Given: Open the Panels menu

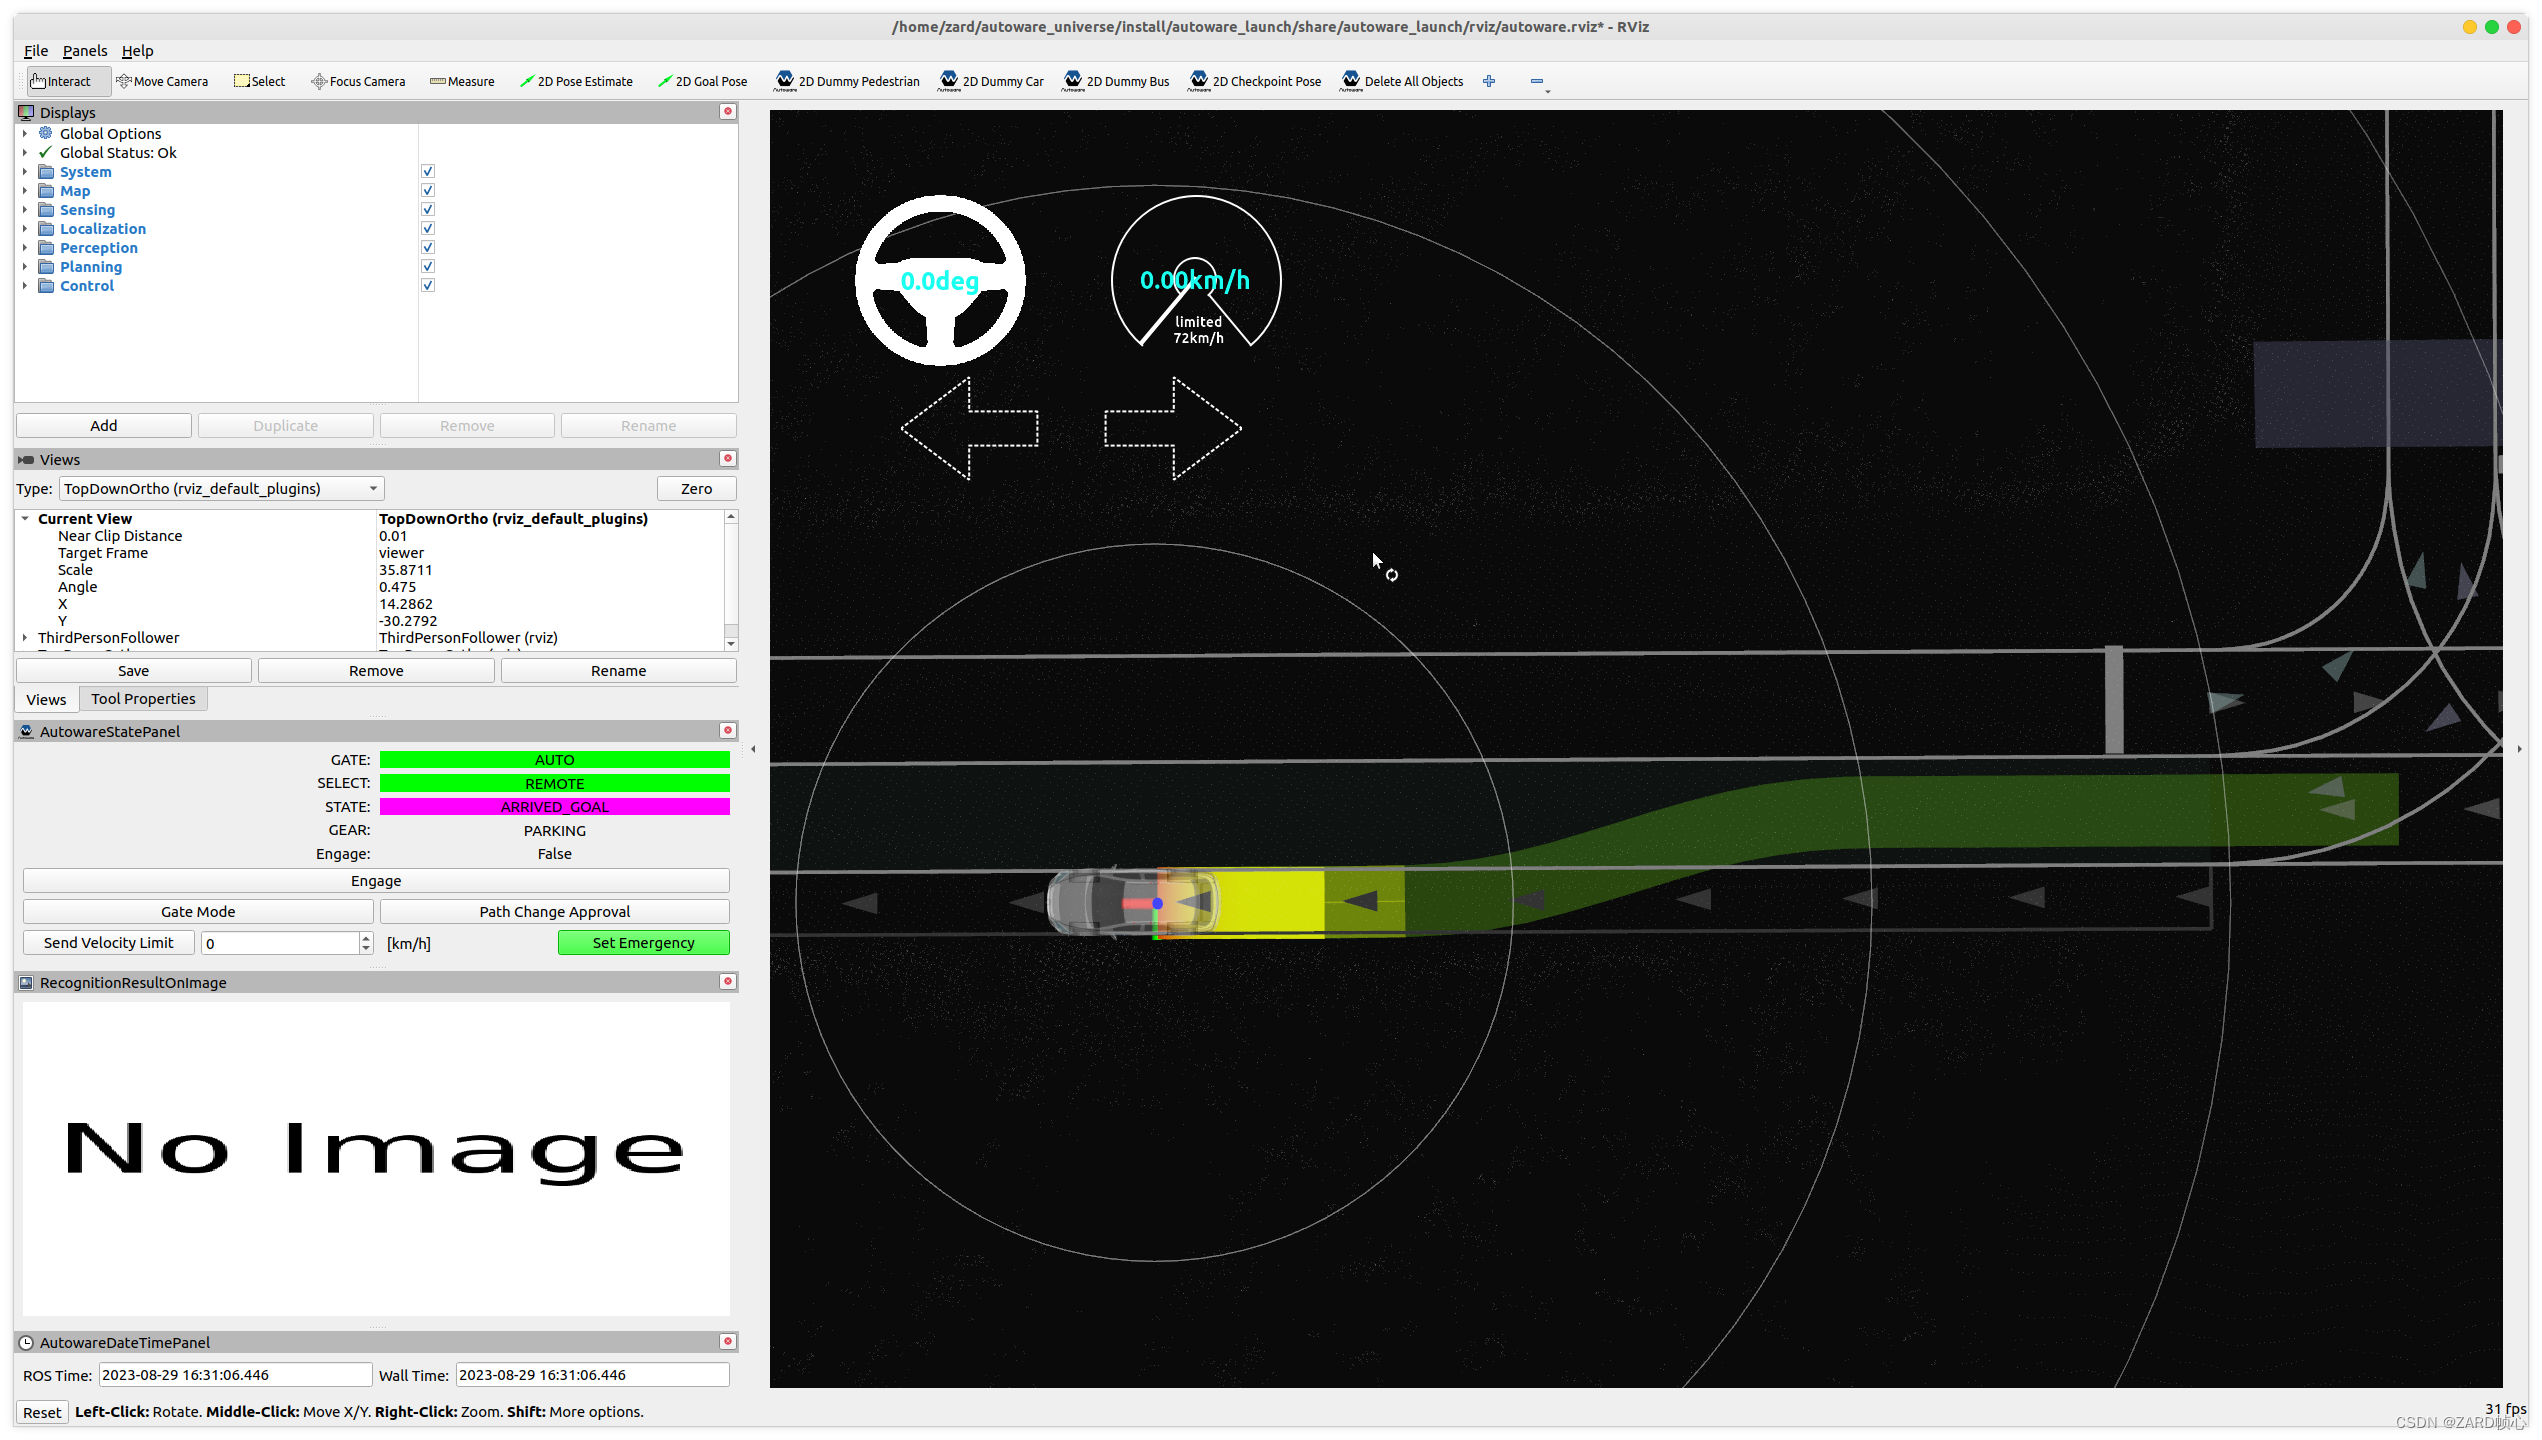Looking at the screenshot, I should pos(84,51).
